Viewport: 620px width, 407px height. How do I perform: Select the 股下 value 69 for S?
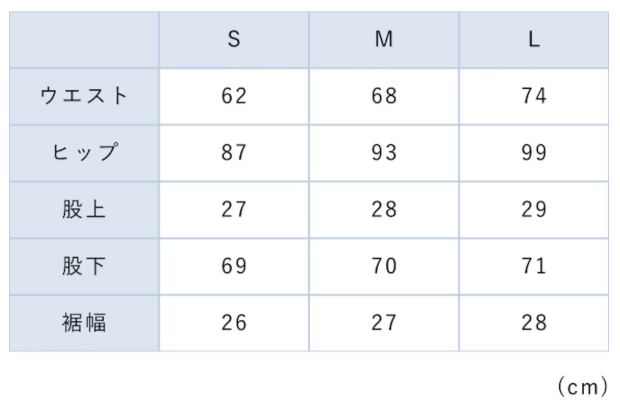pos(234,266)
